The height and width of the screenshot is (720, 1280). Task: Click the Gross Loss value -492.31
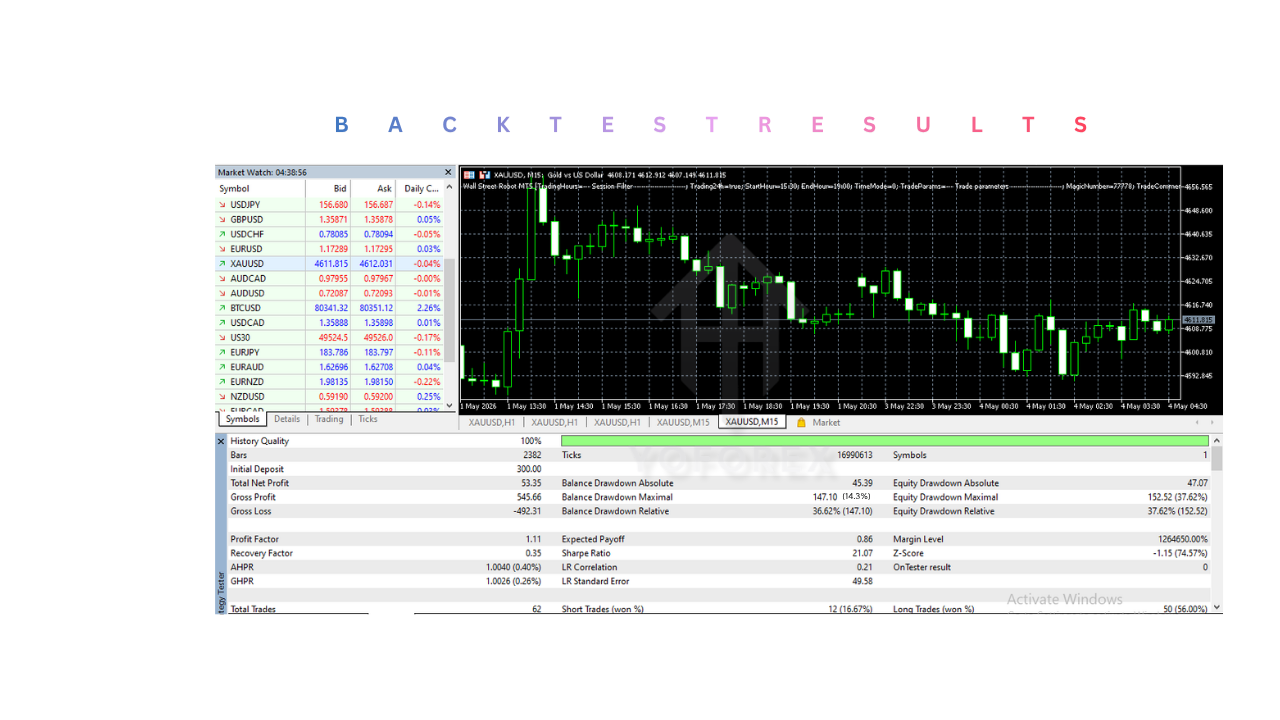(526, 511)
